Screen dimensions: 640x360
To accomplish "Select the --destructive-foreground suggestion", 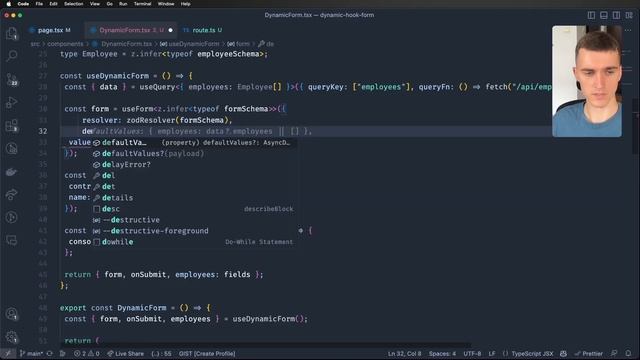I will click(193, 231).
